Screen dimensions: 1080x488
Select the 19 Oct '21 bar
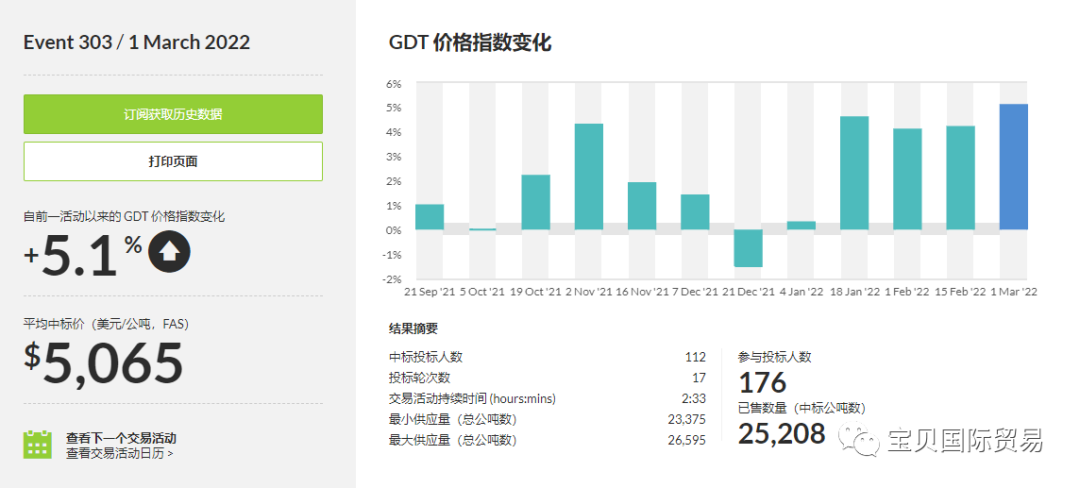pyautogui.click(x=536, y=202)
